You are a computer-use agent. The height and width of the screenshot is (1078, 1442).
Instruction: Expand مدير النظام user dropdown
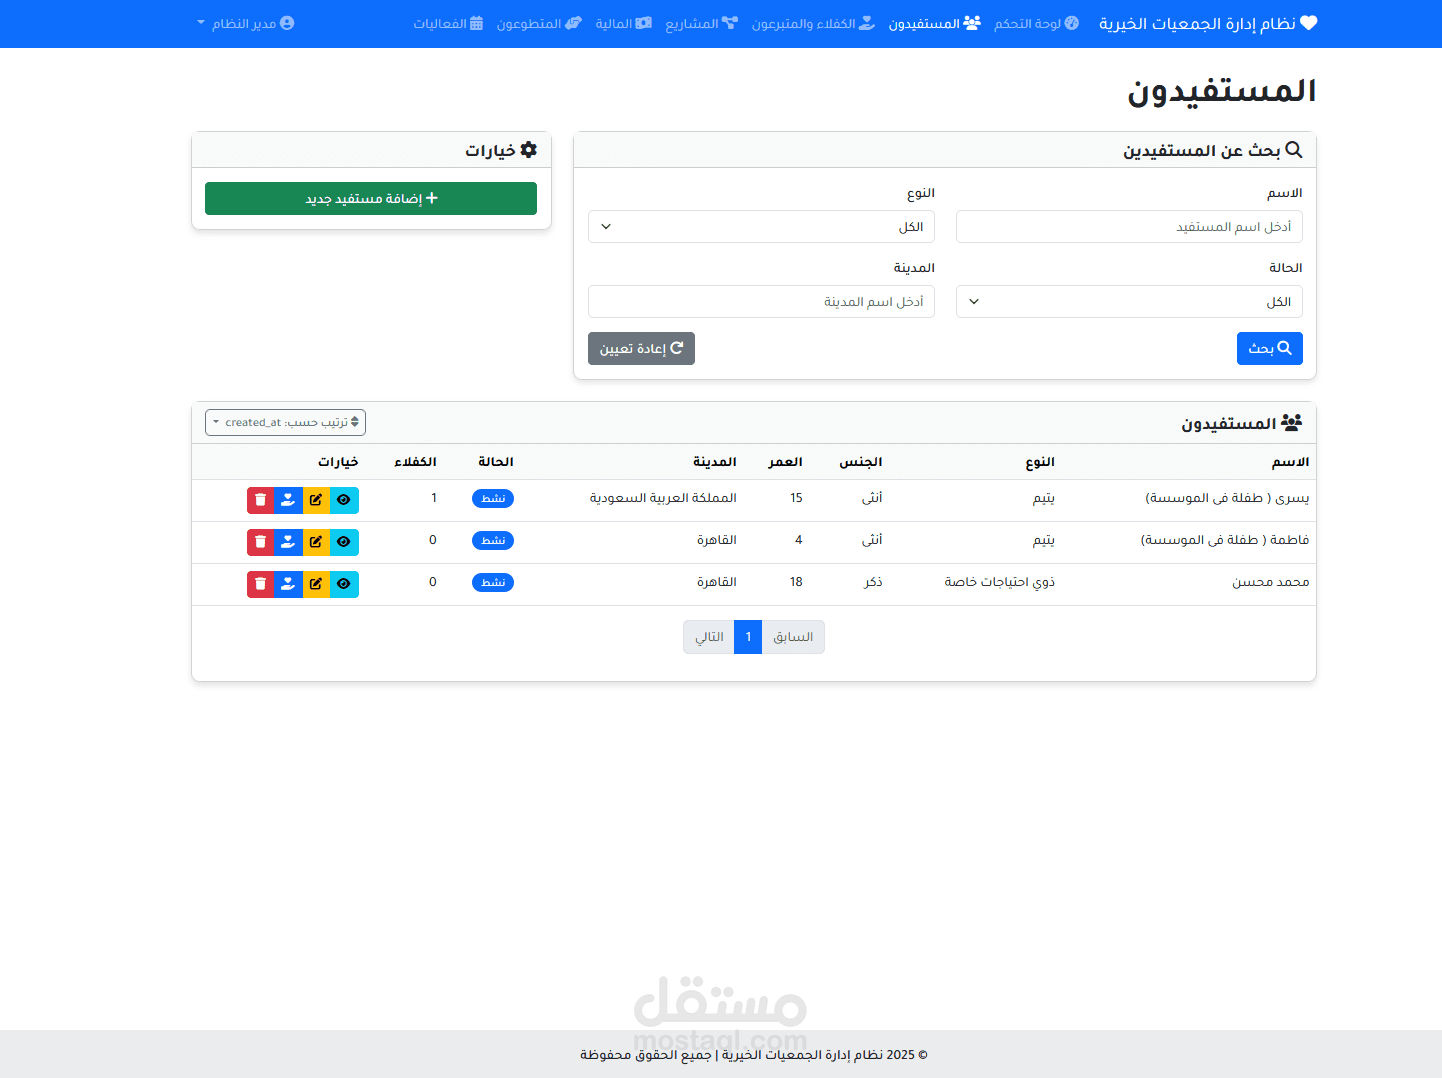click(x=245, y=23)
